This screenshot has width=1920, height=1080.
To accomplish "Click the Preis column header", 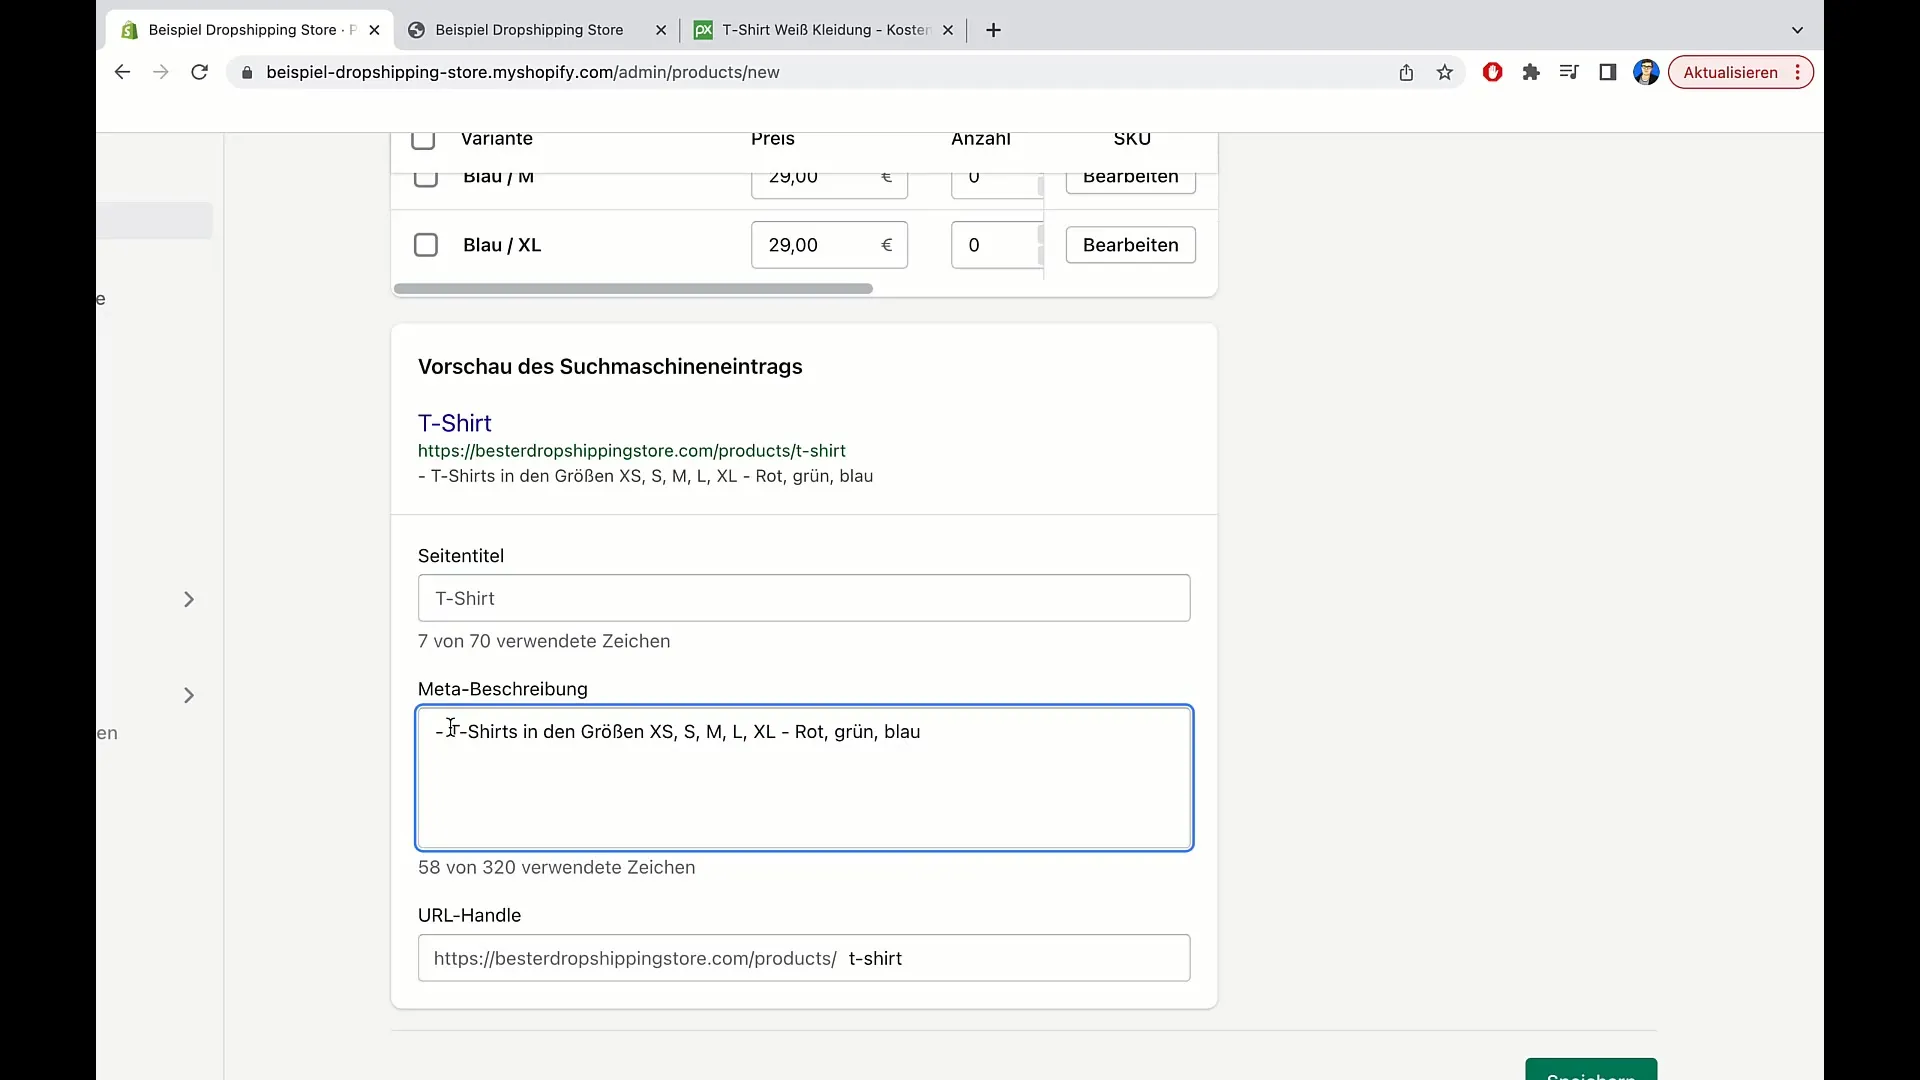I will point(773,139).
